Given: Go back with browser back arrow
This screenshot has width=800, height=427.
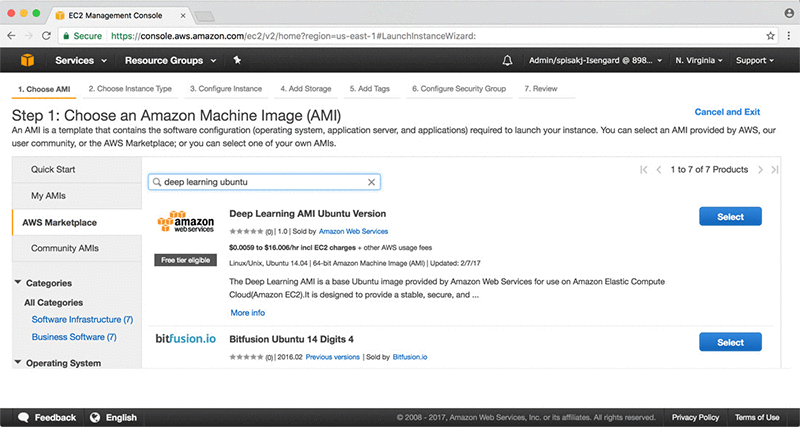Looking at the screenshot, I should tap(11, 36).
